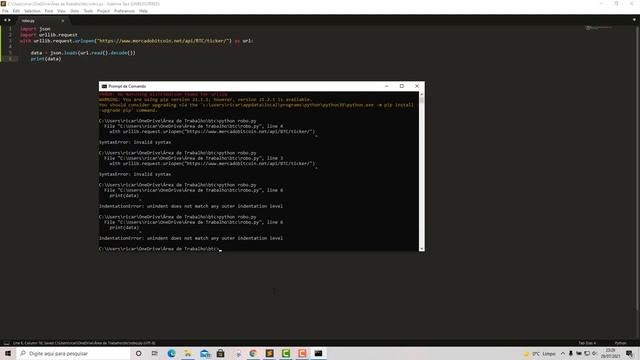Screen dimensions: 640x360
Task: Click the Command Prompt title bar icon
Action: click(104, 87)
